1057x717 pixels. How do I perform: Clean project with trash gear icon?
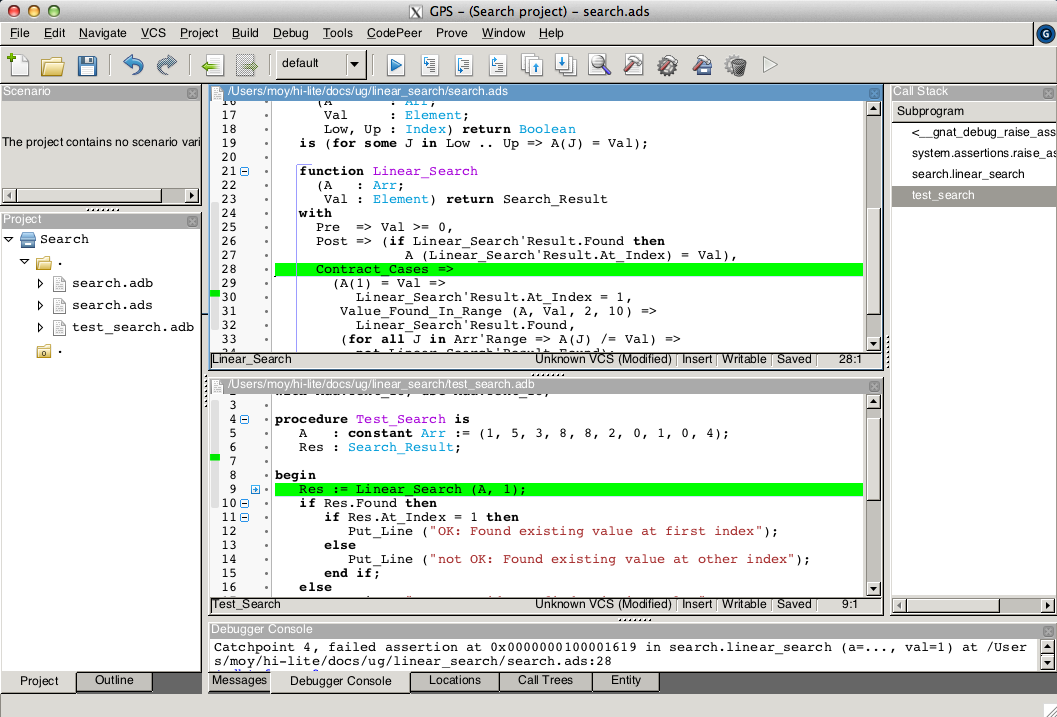[x=735, y=65]
